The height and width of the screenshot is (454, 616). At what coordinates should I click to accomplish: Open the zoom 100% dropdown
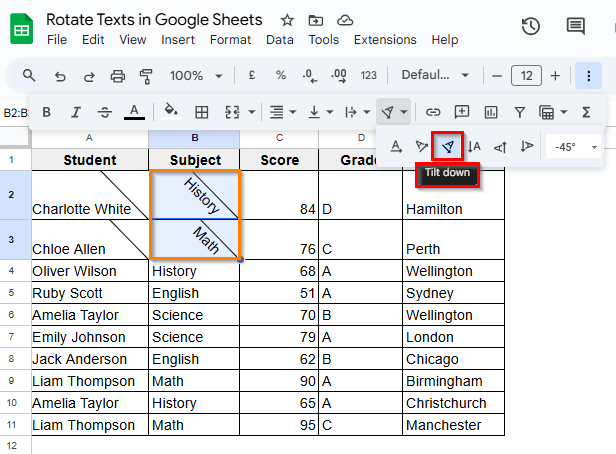[x=193, y=75]
